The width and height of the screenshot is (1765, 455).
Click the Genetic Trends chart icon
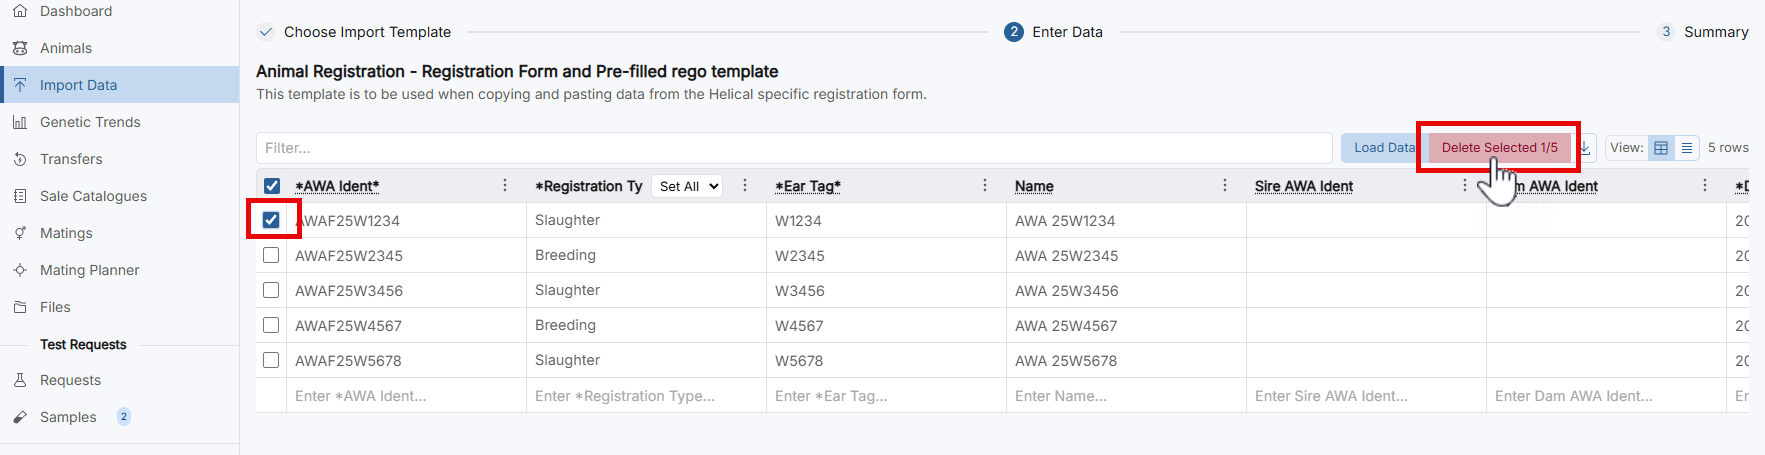20,122
